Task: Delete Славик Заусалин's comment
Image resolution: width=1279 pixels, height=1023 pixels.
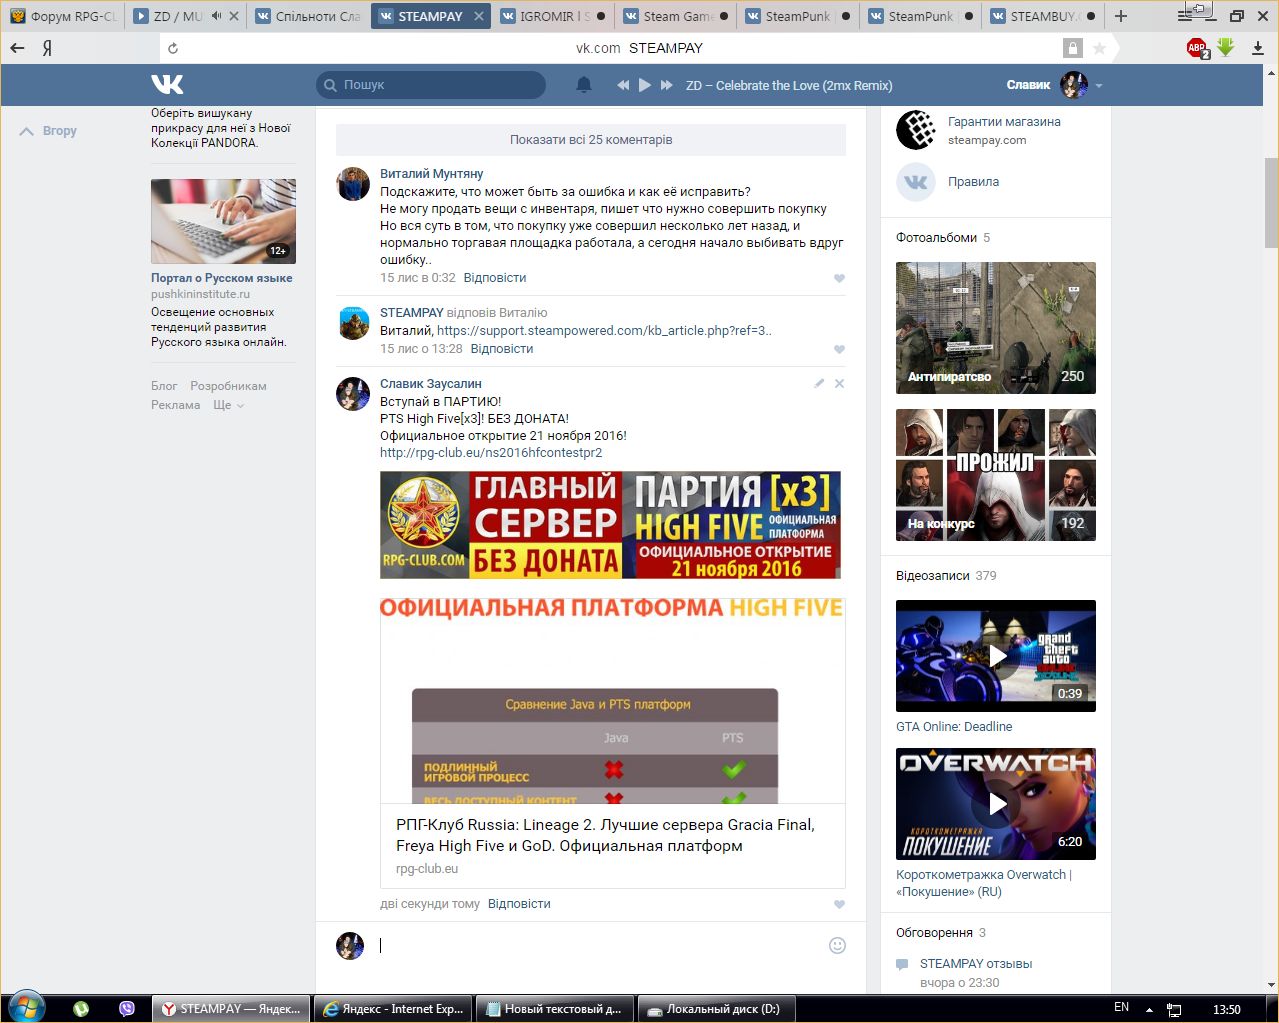Action: 839,383
